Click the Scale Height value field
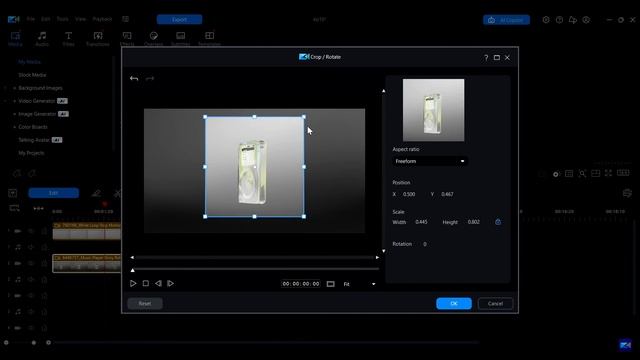Screen dimensions: 640x360 [x=474, y=222]
